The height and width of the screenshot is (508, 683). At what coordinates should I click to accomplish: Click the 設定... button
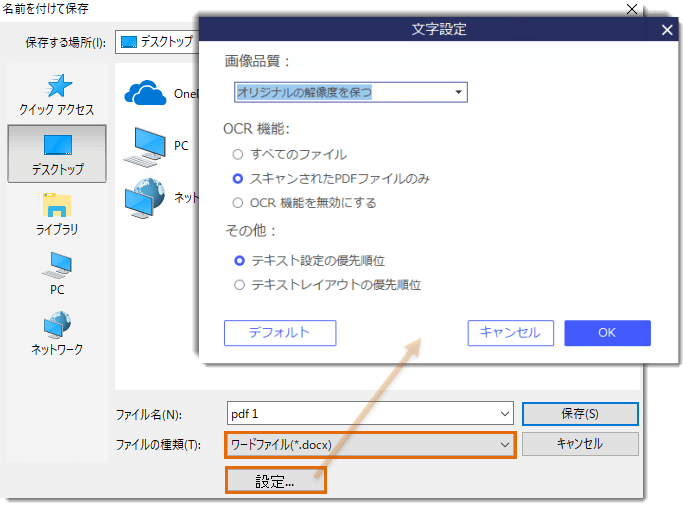[x=275, y=481]
